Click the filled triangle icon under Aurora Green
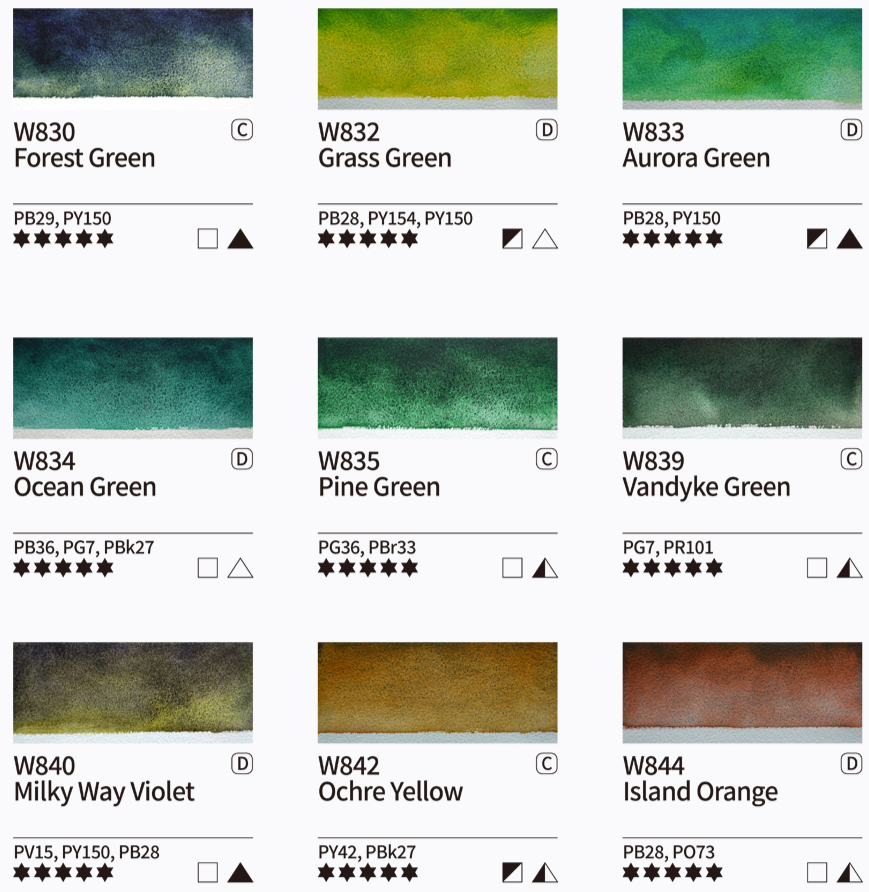 click(850, 239)
